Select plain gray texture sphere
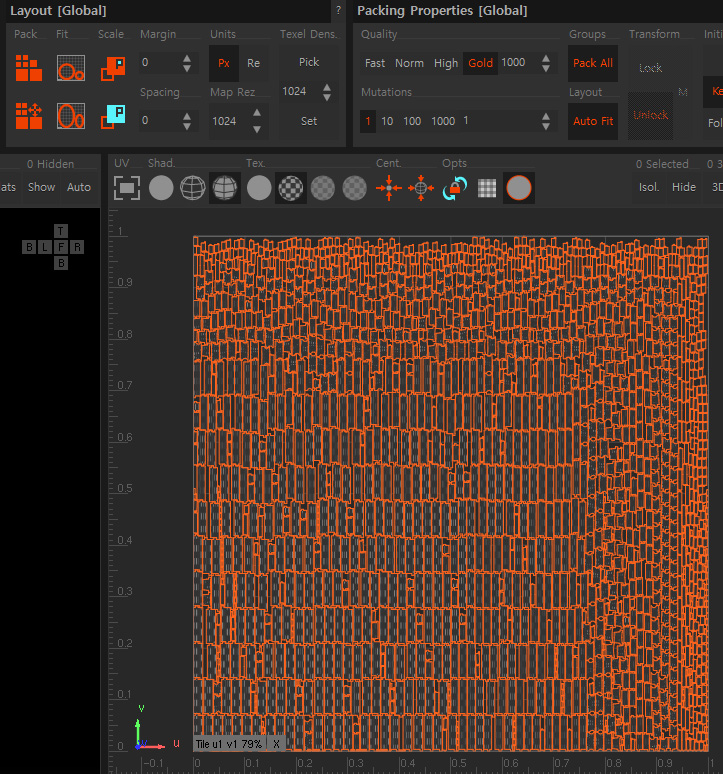The image size is (723, 774). (259, 188)
